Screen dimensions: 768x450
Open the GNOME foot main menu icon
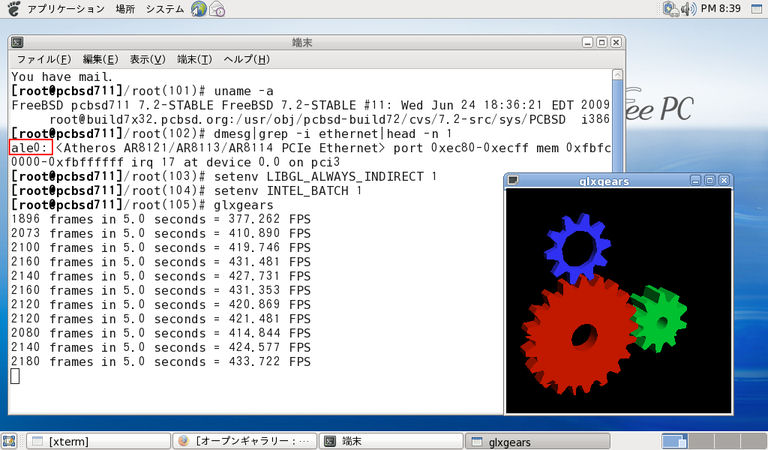tap(14, 8)
